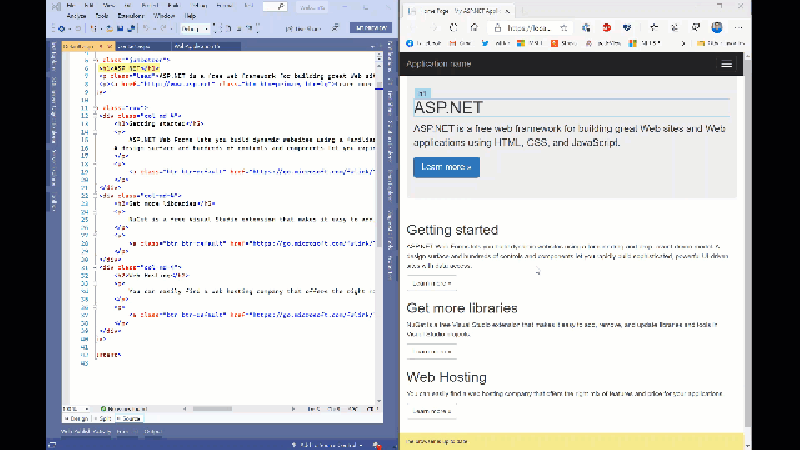Click the Gmail bookmark in favorites bar

(x=461, y=43)
